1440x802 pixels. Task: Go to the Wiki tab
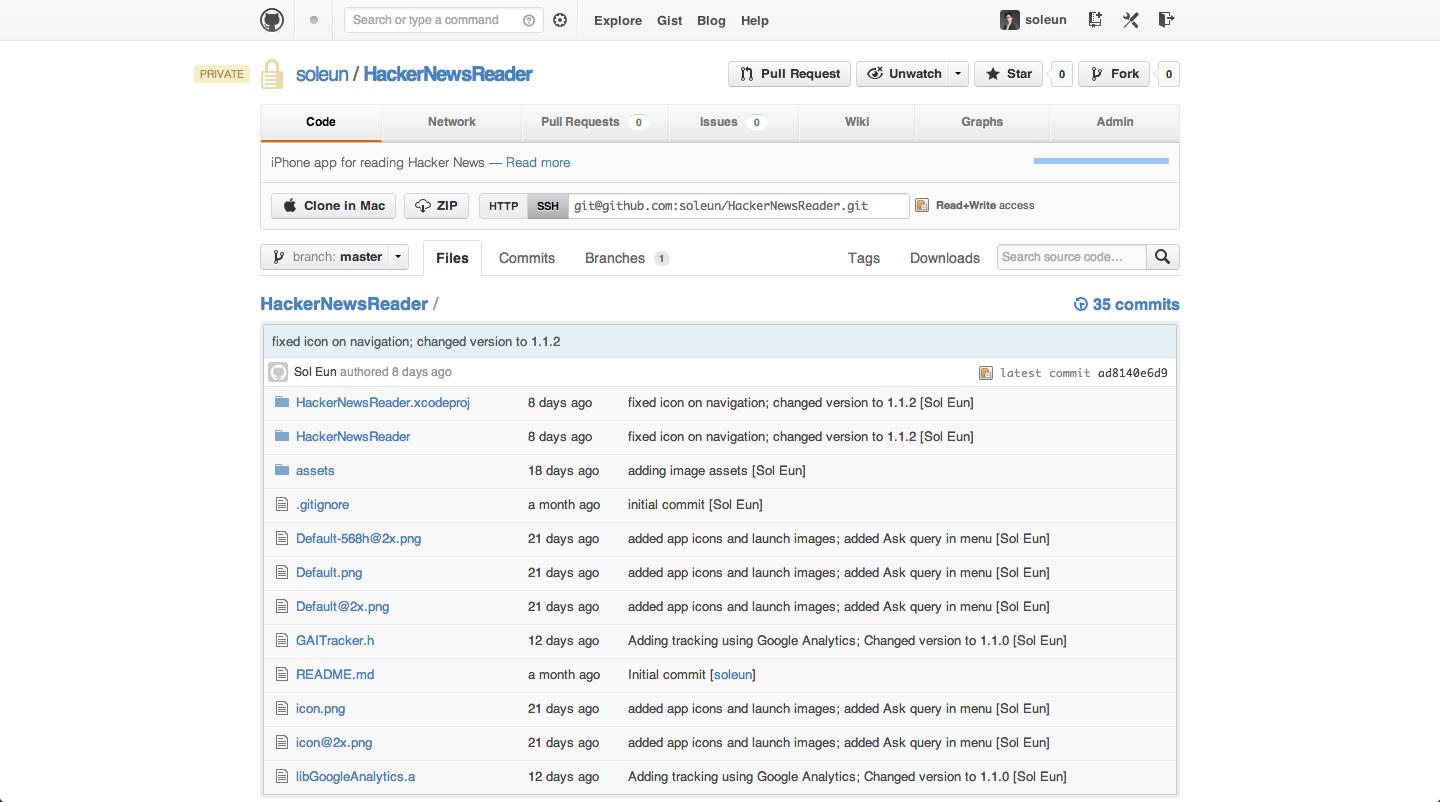[857, 122]
